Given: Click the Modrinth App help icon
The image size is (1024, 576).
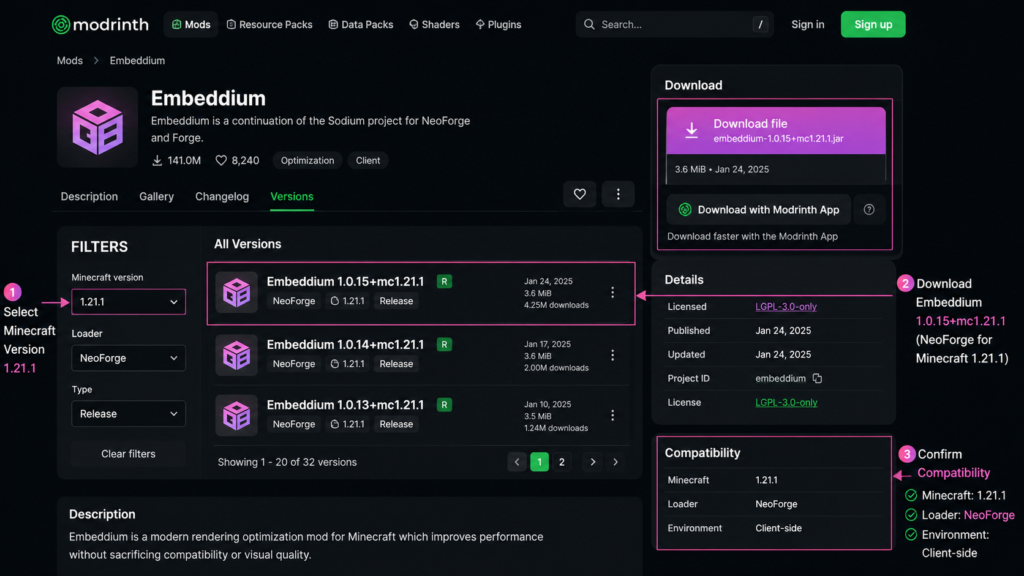Looking at the screenshot, I should pyautogui.click(x=869, y=210).
